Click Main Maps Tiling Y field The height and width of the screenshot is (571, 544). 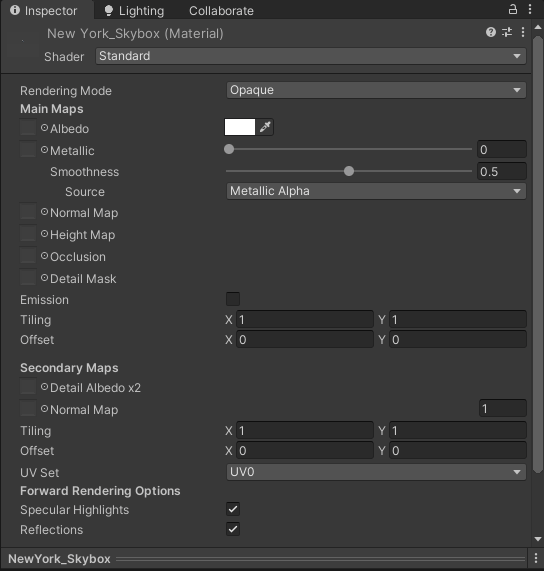click(x=458, y=319)
